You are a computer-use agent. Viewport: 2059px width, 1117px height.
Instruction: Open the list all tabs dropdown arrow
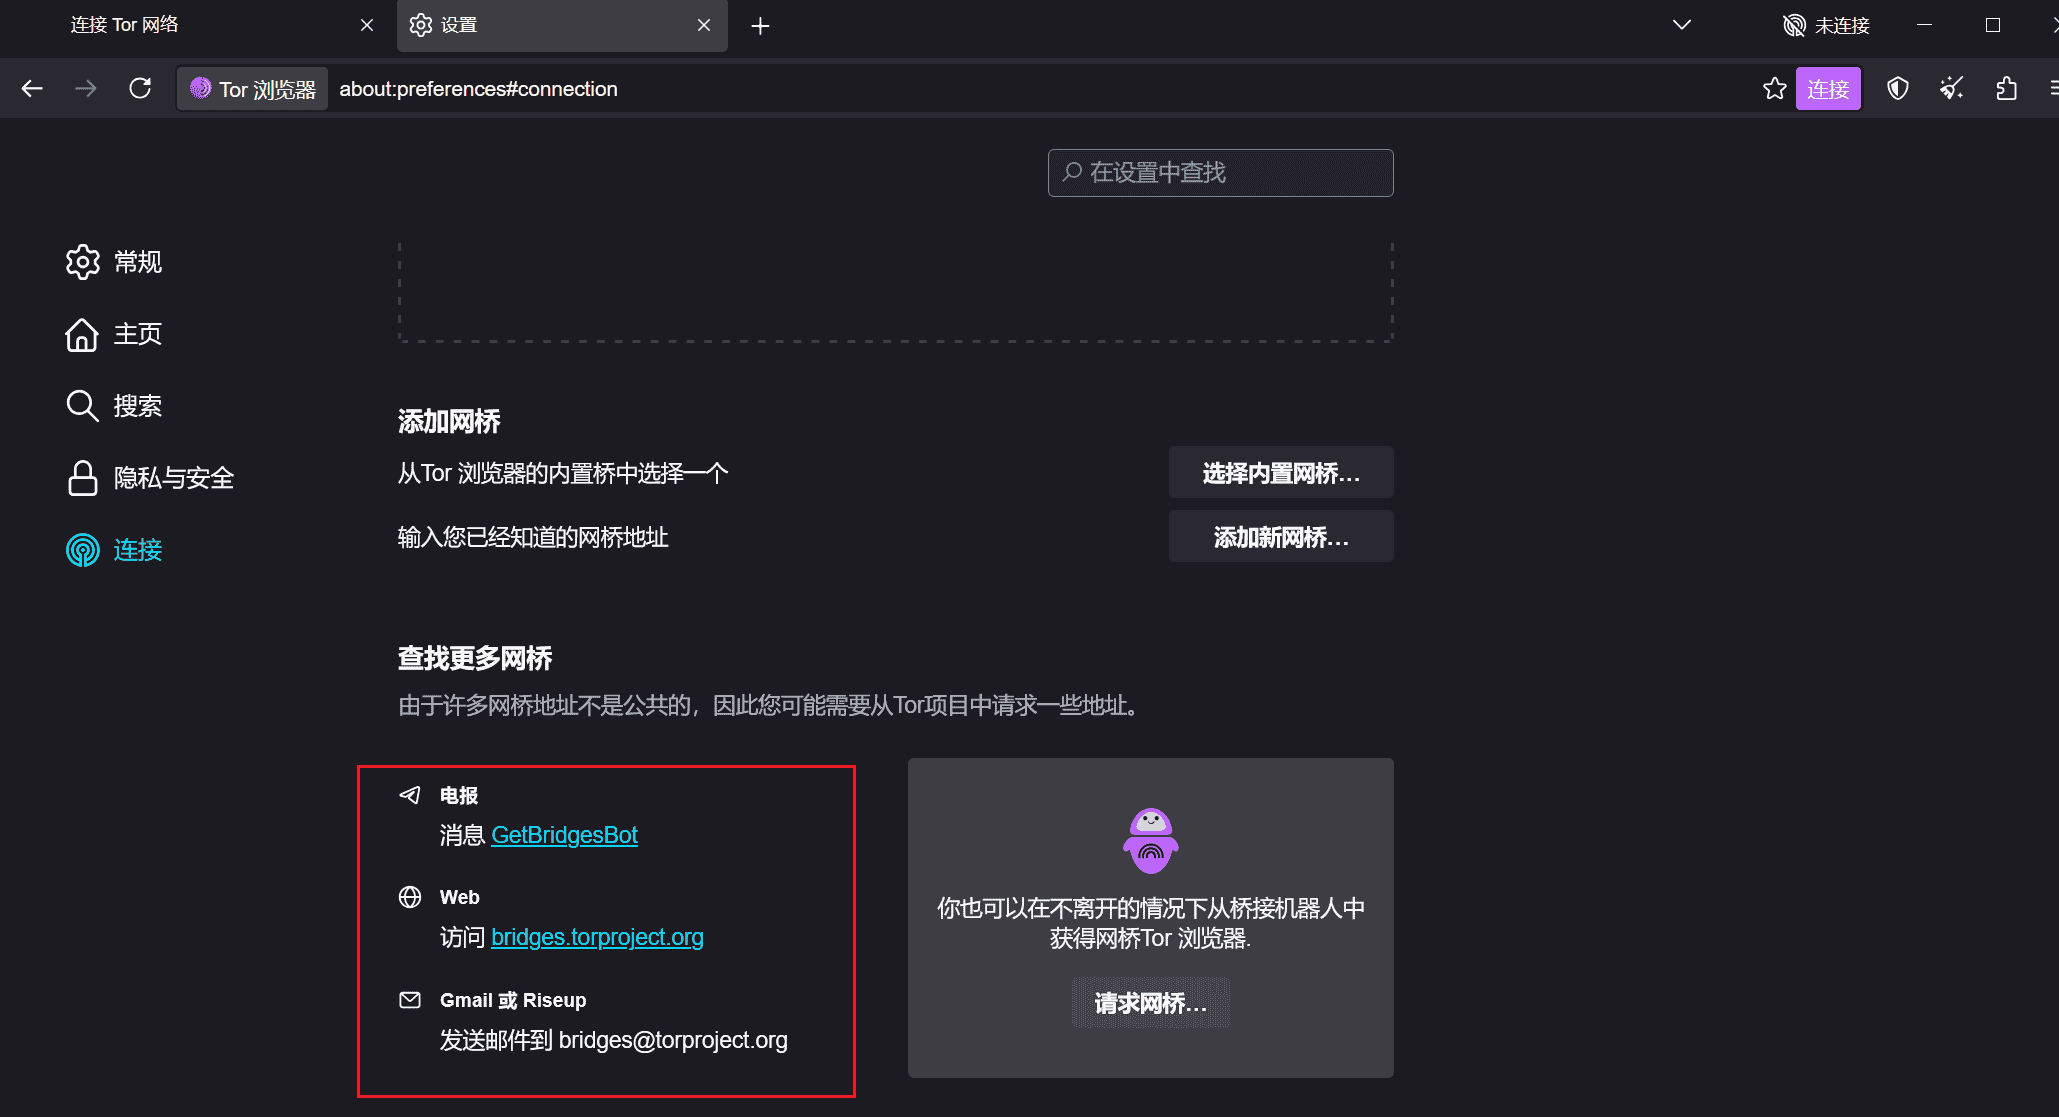click(x=1682, y=25)
